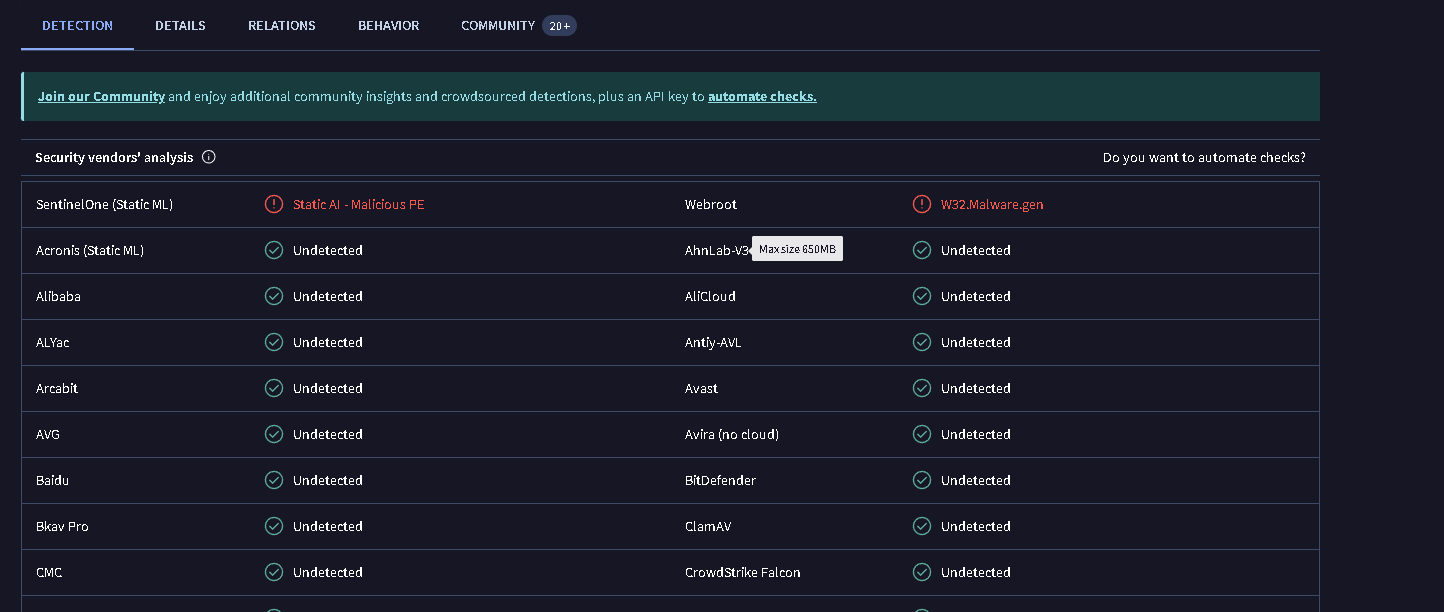
Task: Click the red warning icon beside W32.Malware.gen
Action: 922,204
